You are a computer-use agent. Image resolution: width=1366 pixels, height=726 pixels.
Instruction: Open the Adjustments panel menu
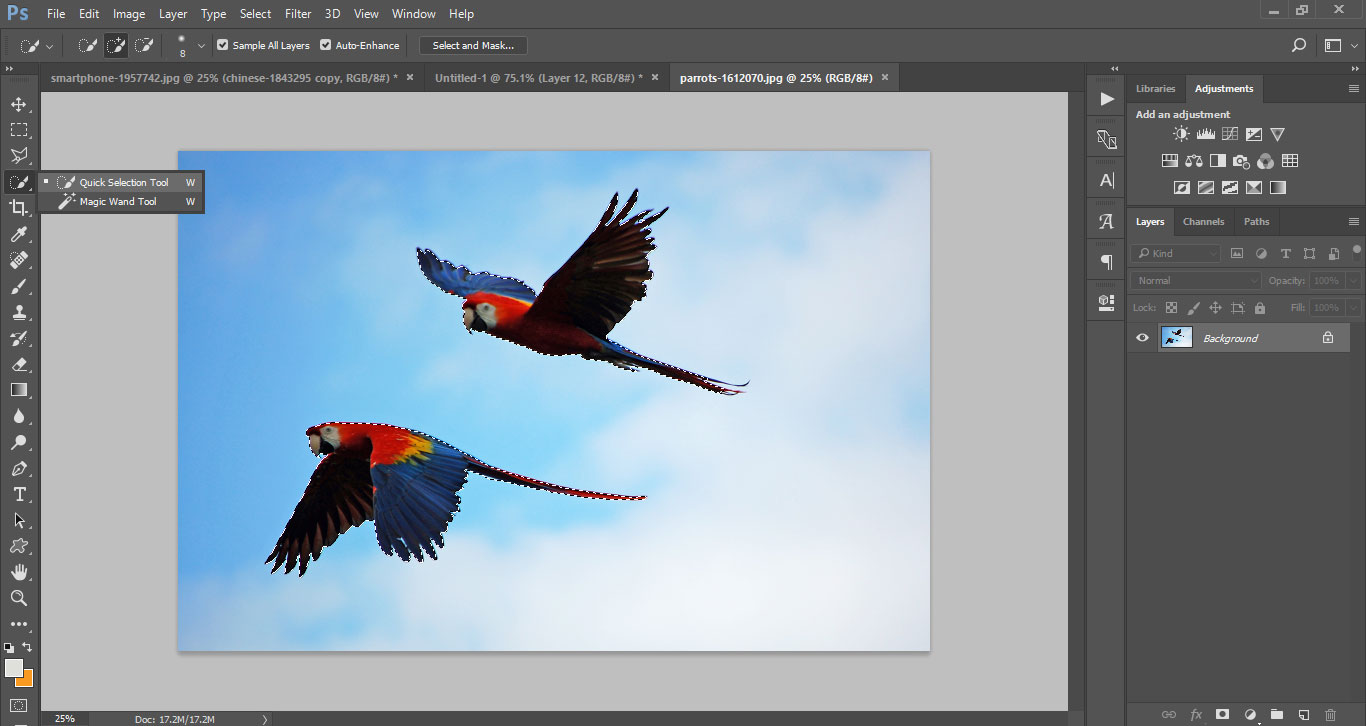click(1354, 88)
